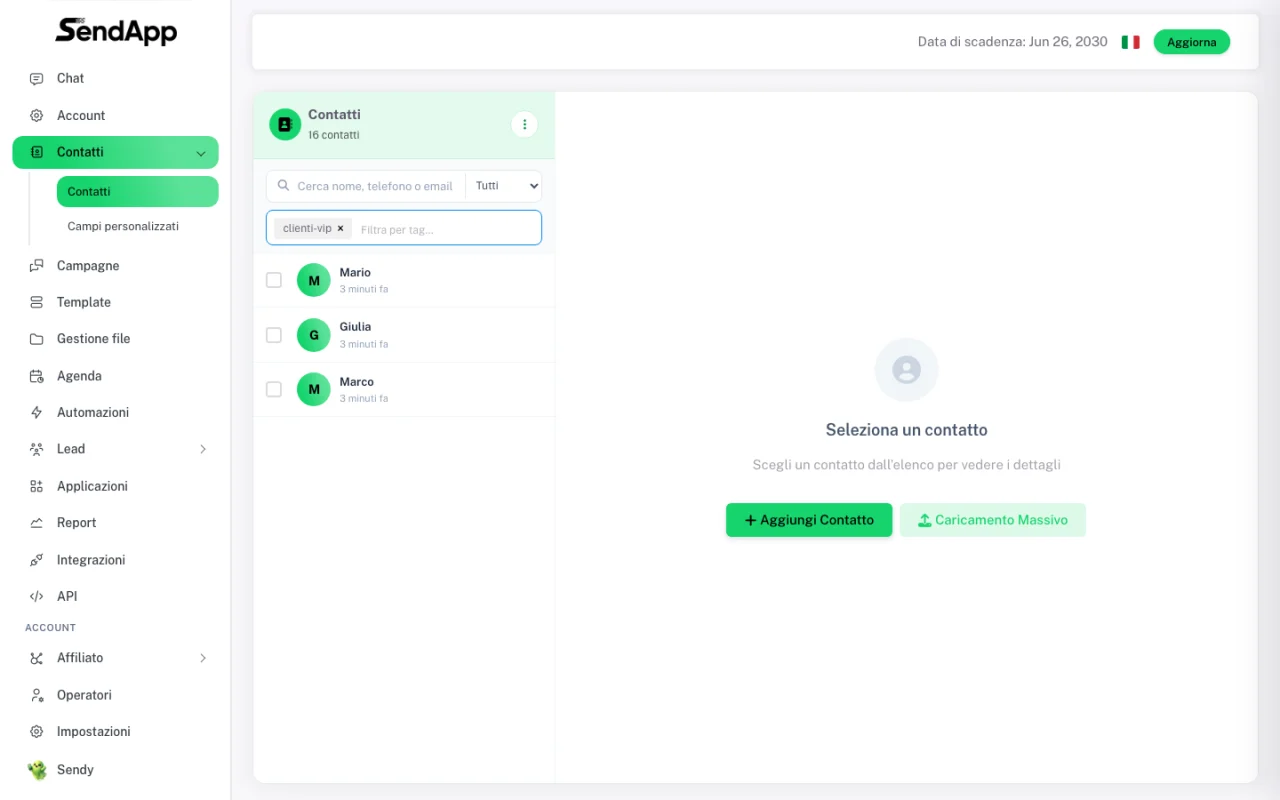Click Mario's green M avatar
1280x800 pixels.
click(x=314, y=280)
